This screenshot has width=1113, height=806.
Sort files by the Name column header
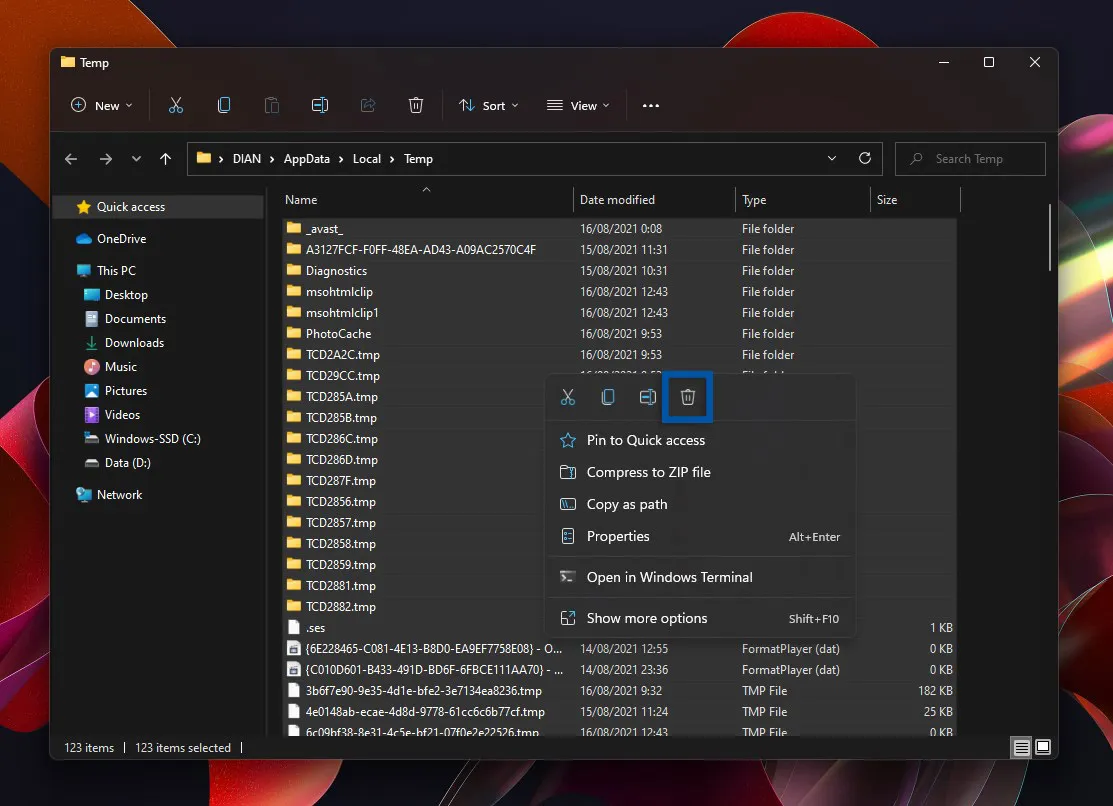[300, 199]
